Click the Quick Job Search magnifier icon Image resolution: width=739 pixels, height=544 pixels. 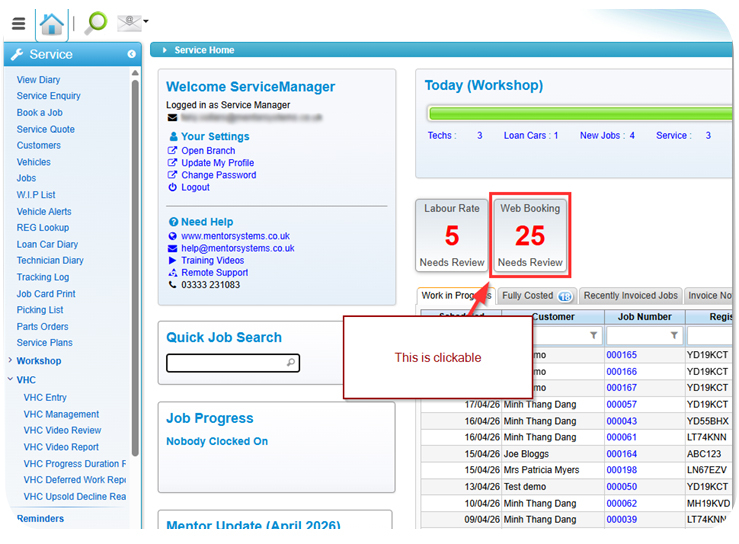pyautogui.click(x=290, y=363)
